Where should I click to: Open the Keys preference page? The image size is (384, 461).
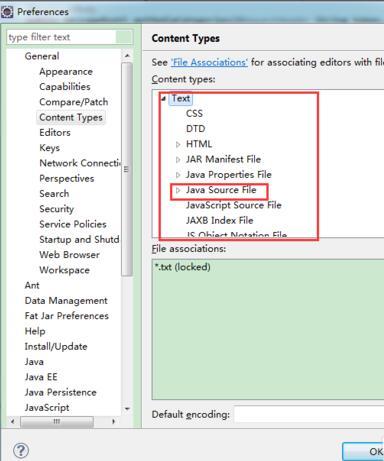coord(50,148)
